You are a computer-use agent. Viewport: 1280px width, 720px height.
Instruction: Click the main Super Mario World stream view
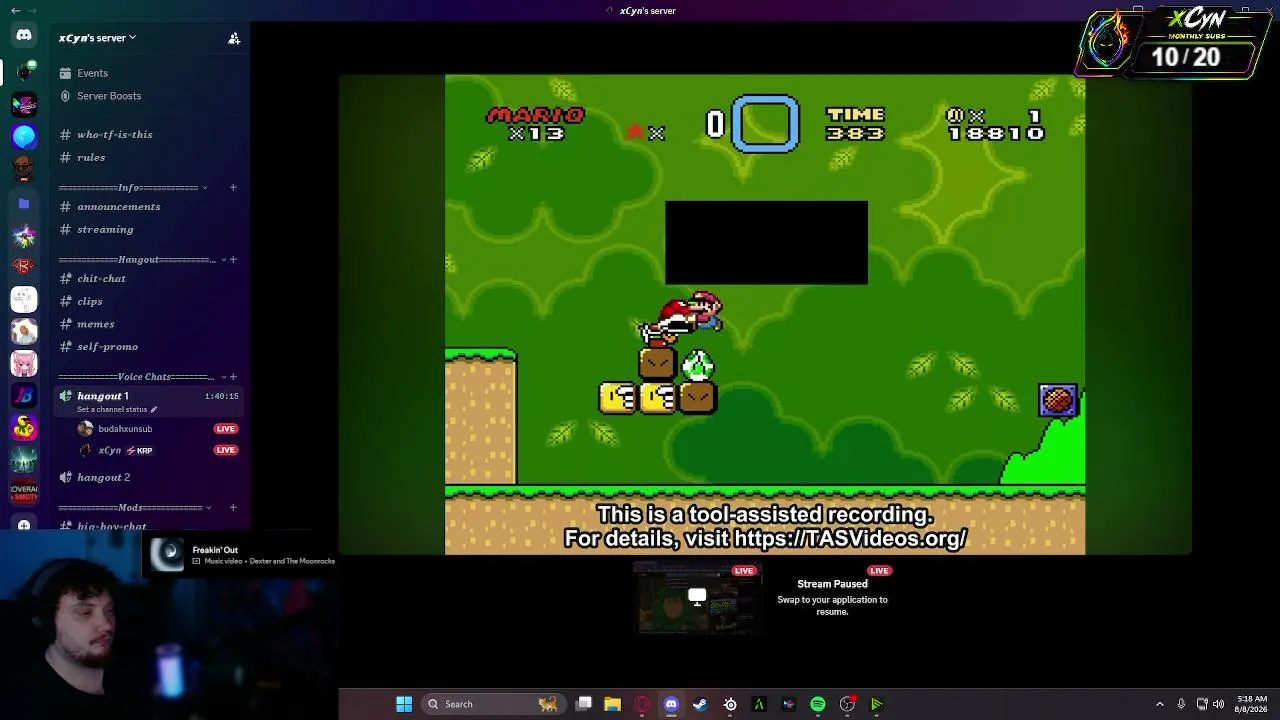765,314
